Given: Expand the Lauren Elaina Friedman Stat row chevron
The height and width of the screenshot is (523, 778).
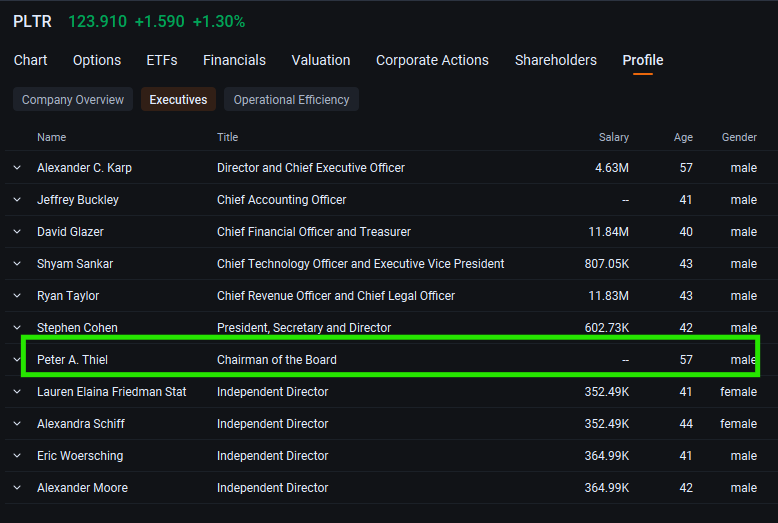Looking at the screenshot, I should pyautogui.click(x=17, y=392).
